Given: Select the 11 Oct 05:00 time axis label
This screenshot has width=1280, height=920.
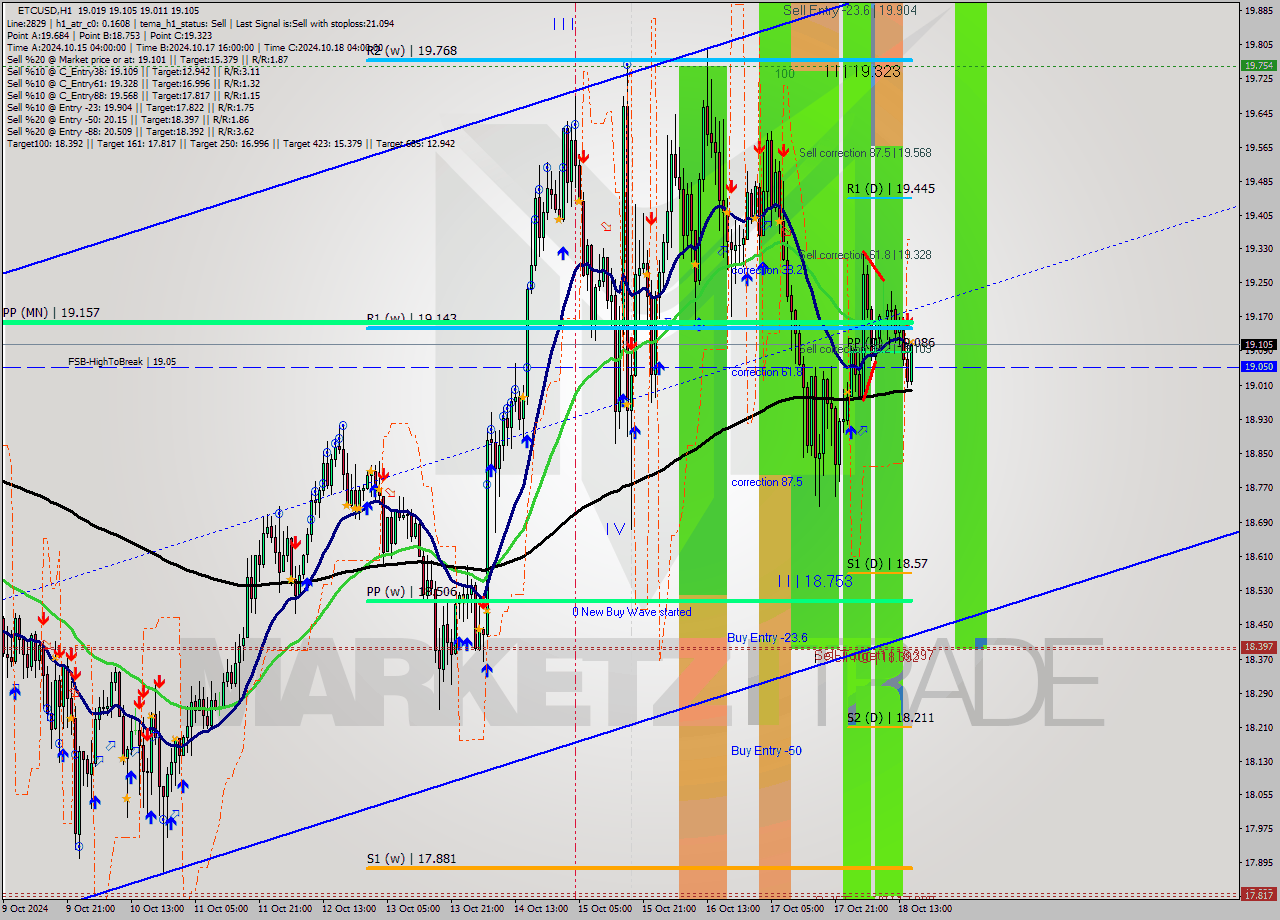Looking at the screenshot, I should pyautogui.click(x=221, y=909).
